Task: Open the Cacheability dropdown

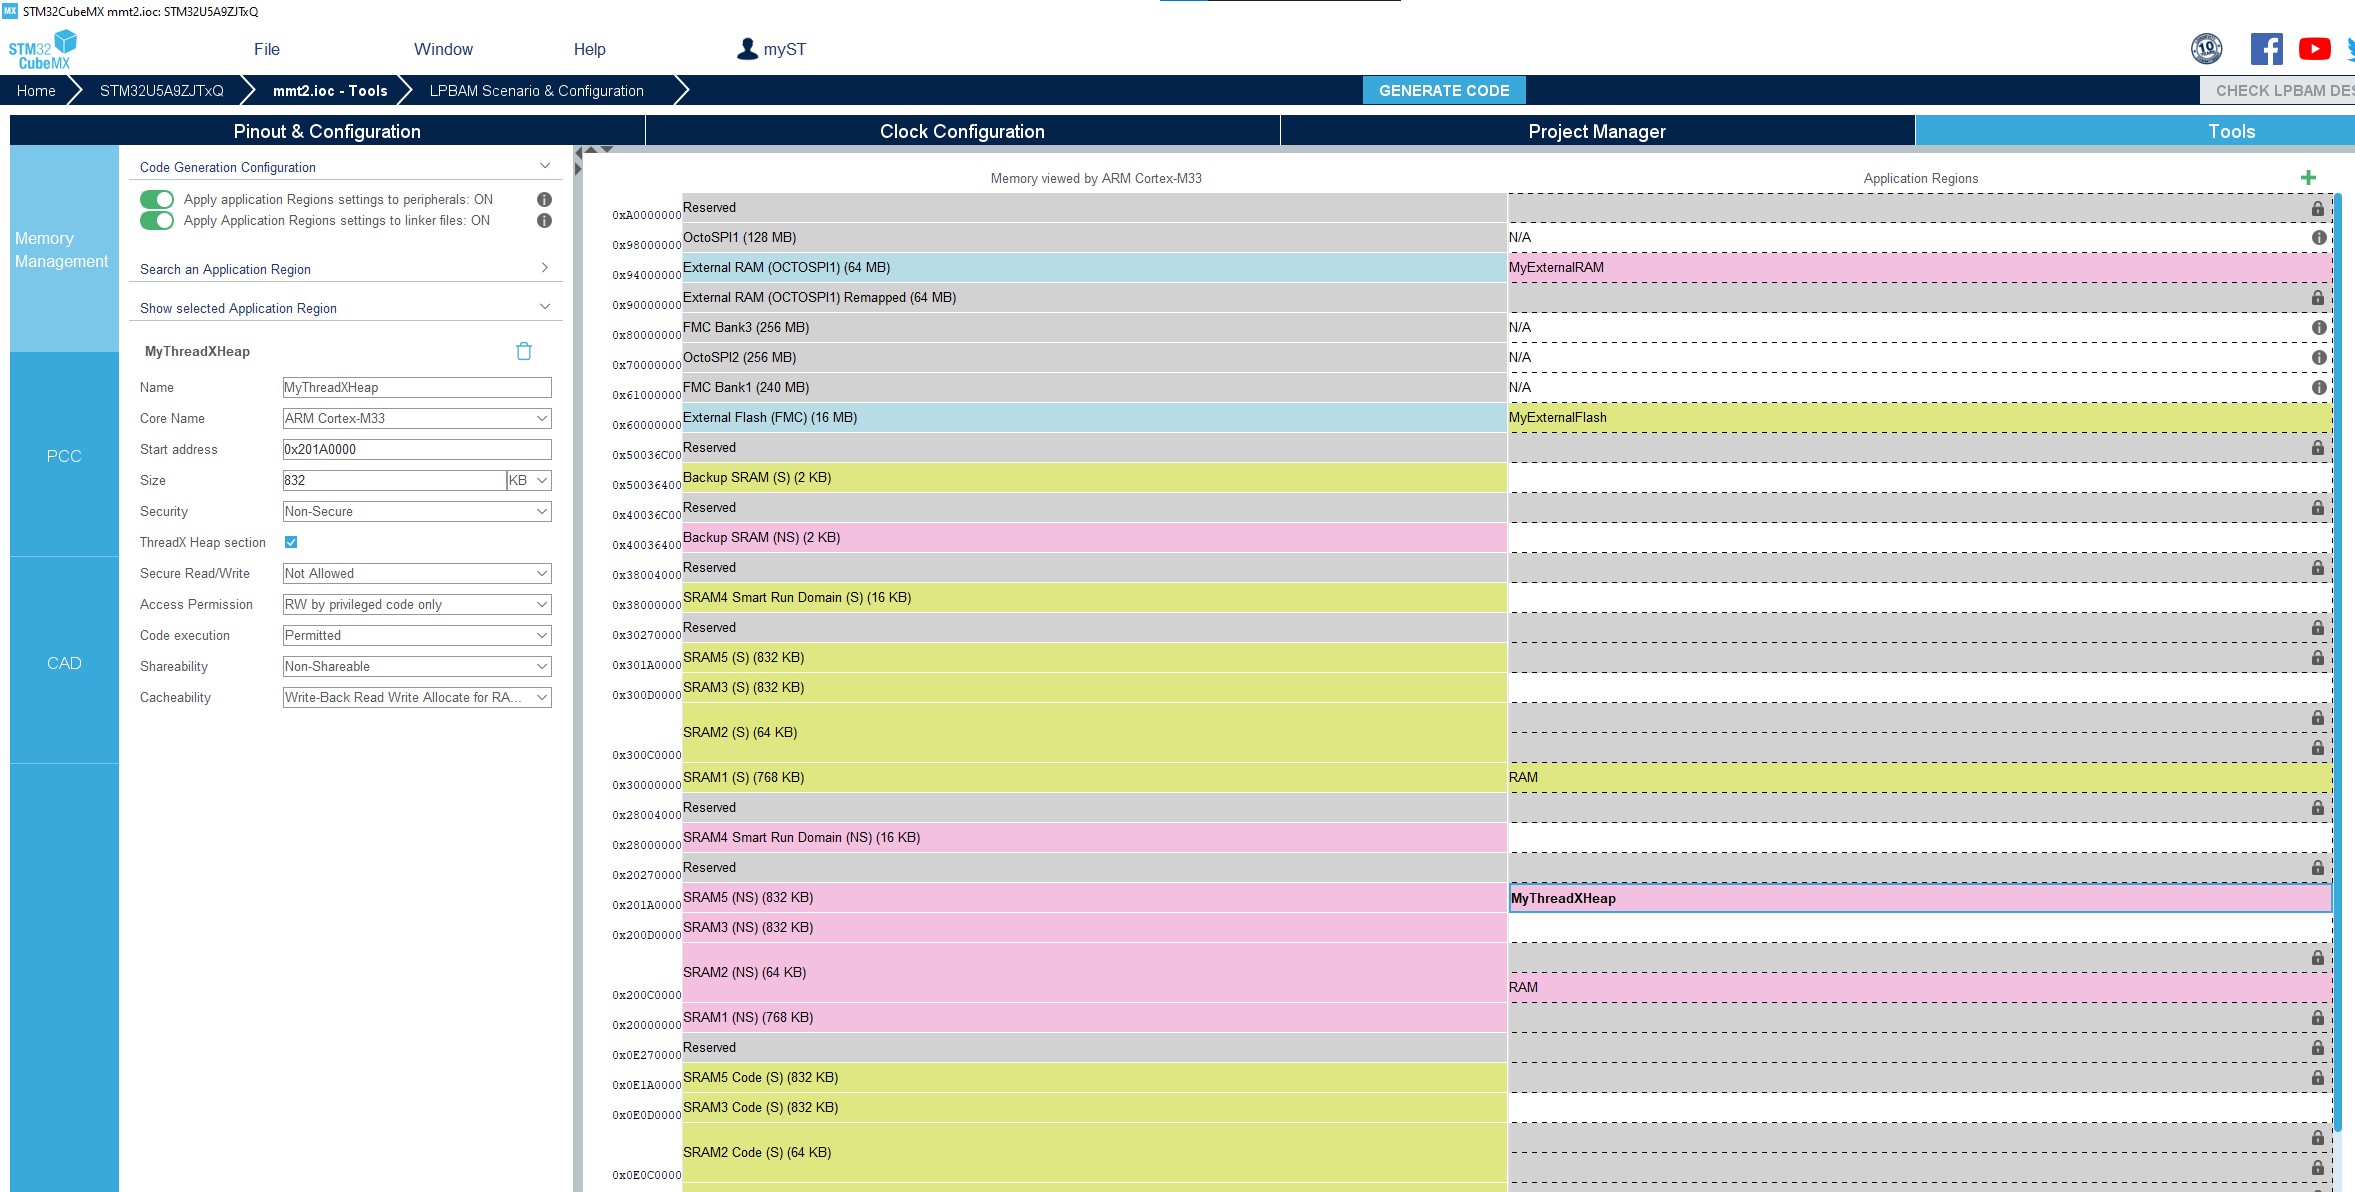Action: [417, 697]
